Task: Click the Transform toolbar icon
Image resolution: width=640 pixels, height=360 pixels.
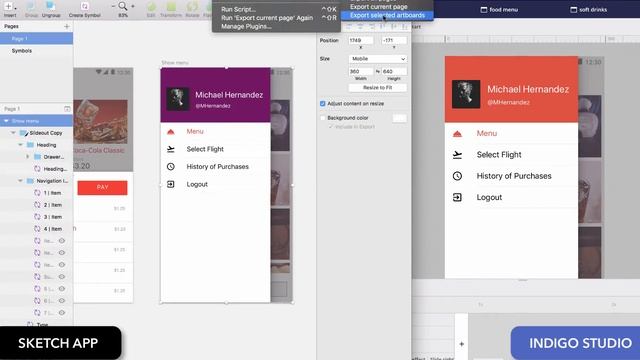Action: coord(171,7)
